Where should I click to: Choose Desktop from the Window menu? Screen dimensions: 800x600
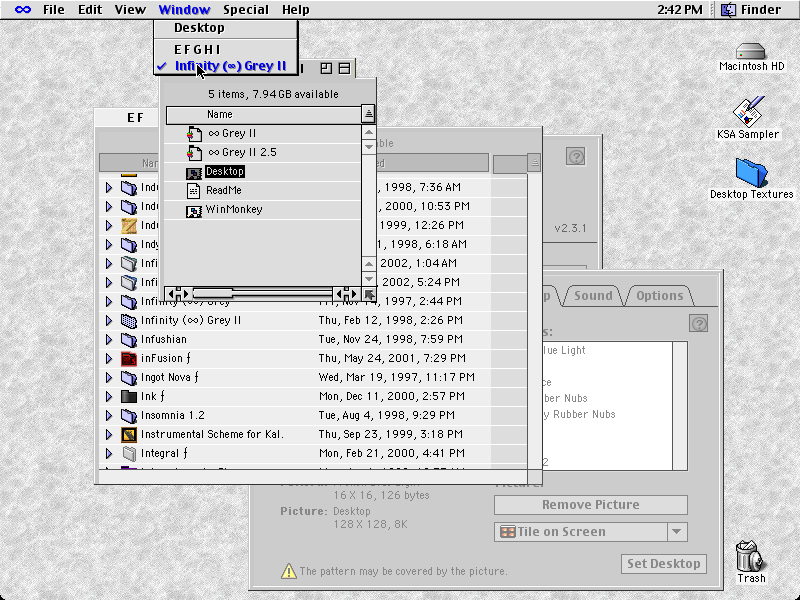click(226, 28)
